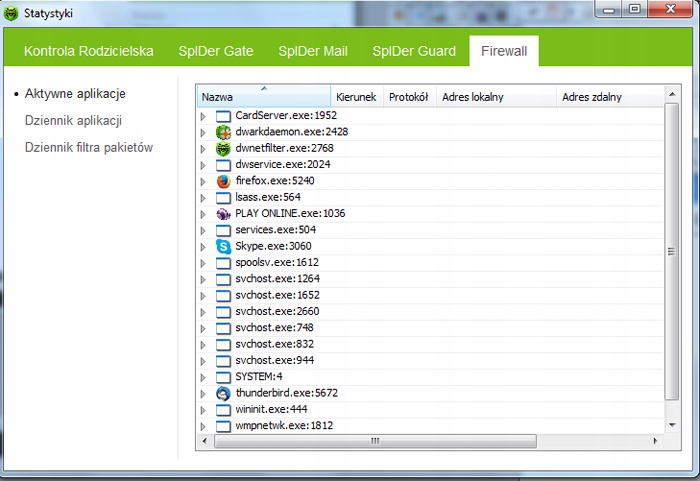Open the Kontrola Rodzicielska tab
The height and width of the screenshot is (481, 700).
pyautogui.click(x=89, y=51)
